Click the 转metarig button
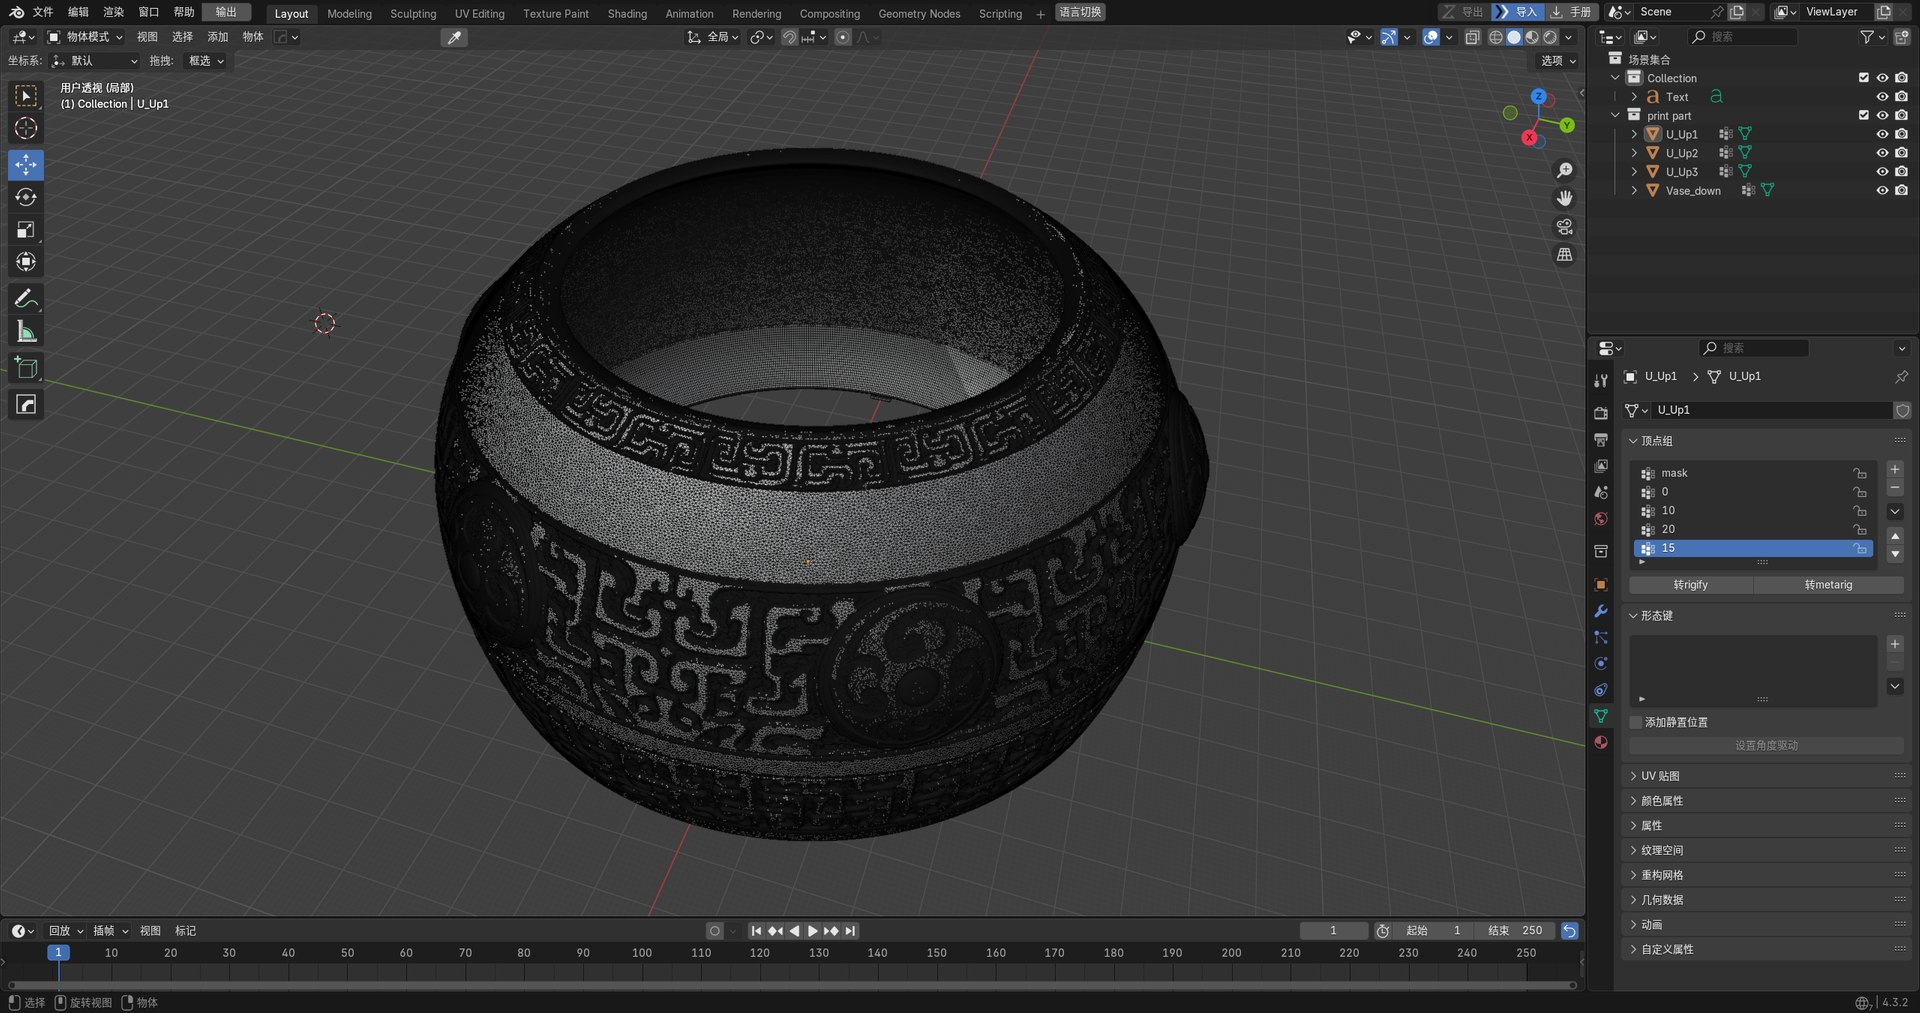The width and height of the screenshot is (1920, 1013). coord(1828,585)
